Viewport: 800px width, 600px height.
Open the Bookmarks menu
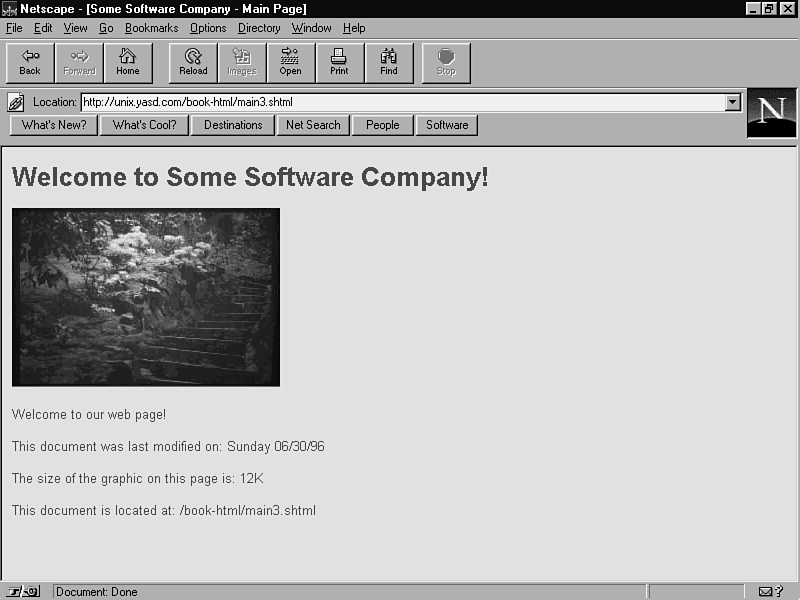pos(152,28)
